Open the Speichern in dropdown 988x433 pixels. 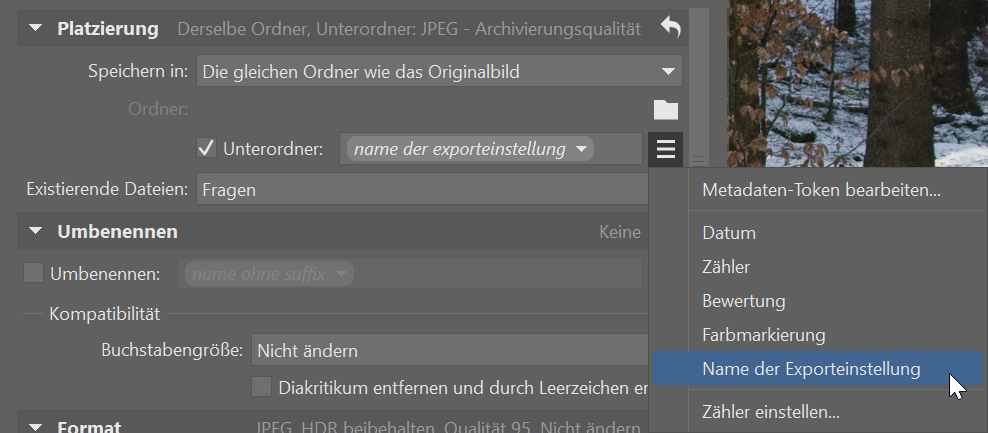point(439,72)
